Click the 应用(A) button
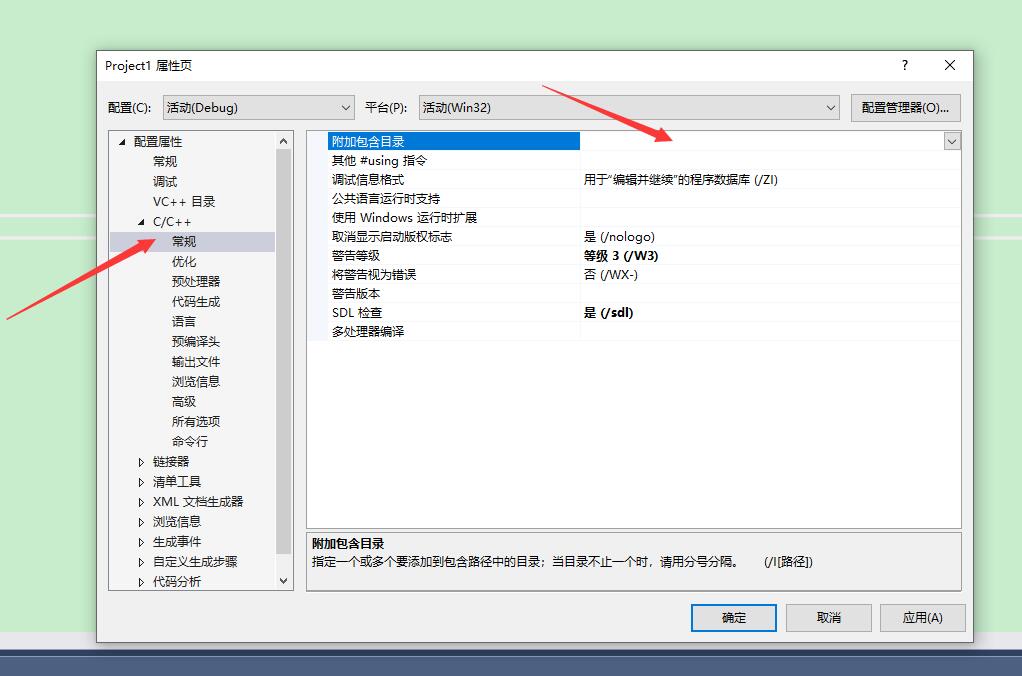Image resolution: width=1022 pixels, height=676 pixels. coord(921,617)
